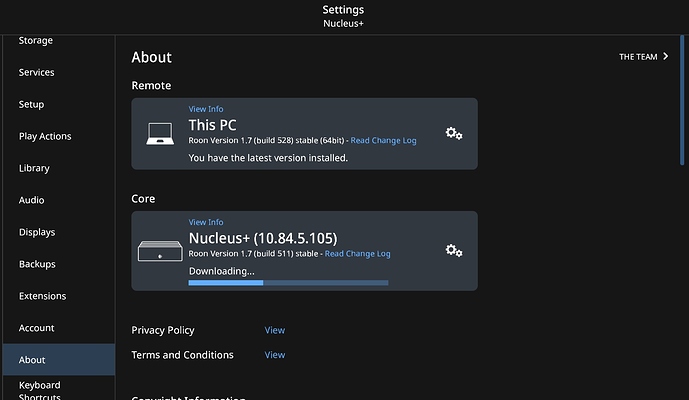Select Storage in the settings sidebar

coord(36,40)
